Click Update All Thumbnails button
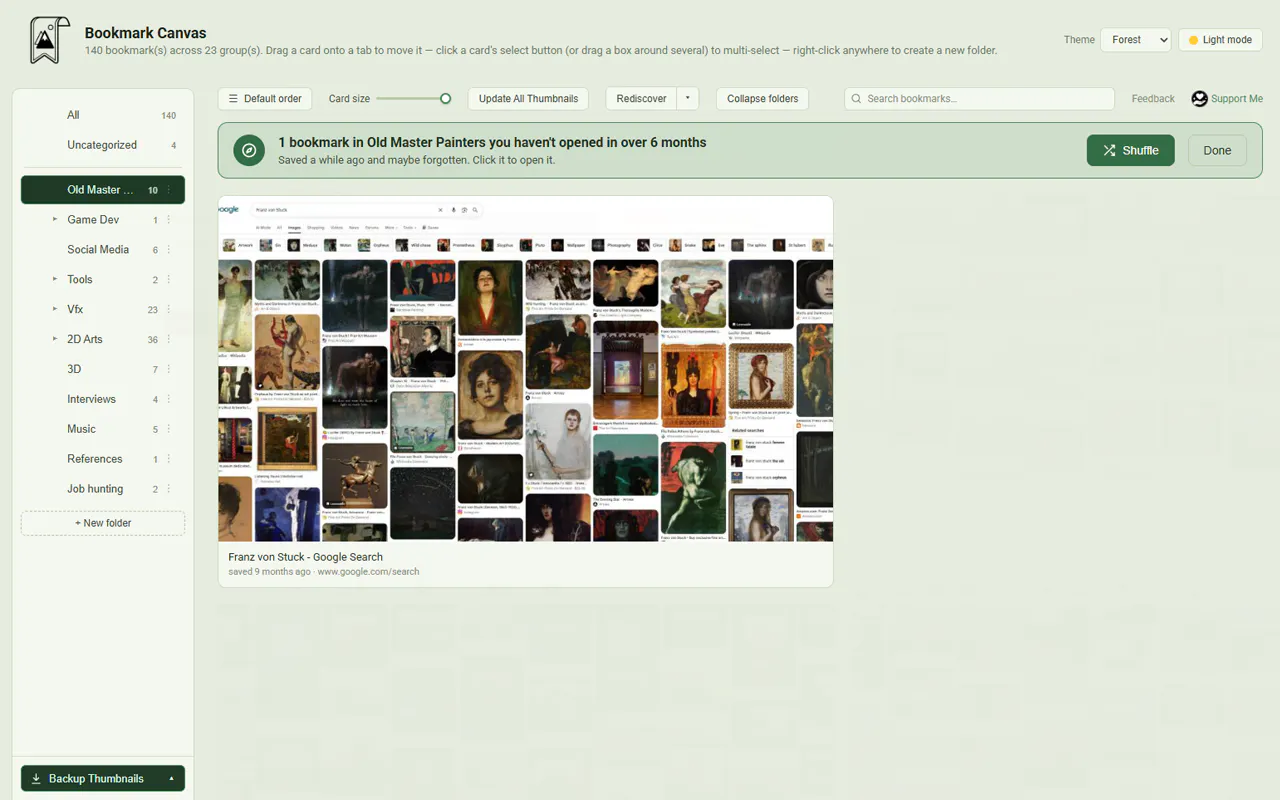The width and height of the screenshot is (1280, 800). [x=528, y=99]
